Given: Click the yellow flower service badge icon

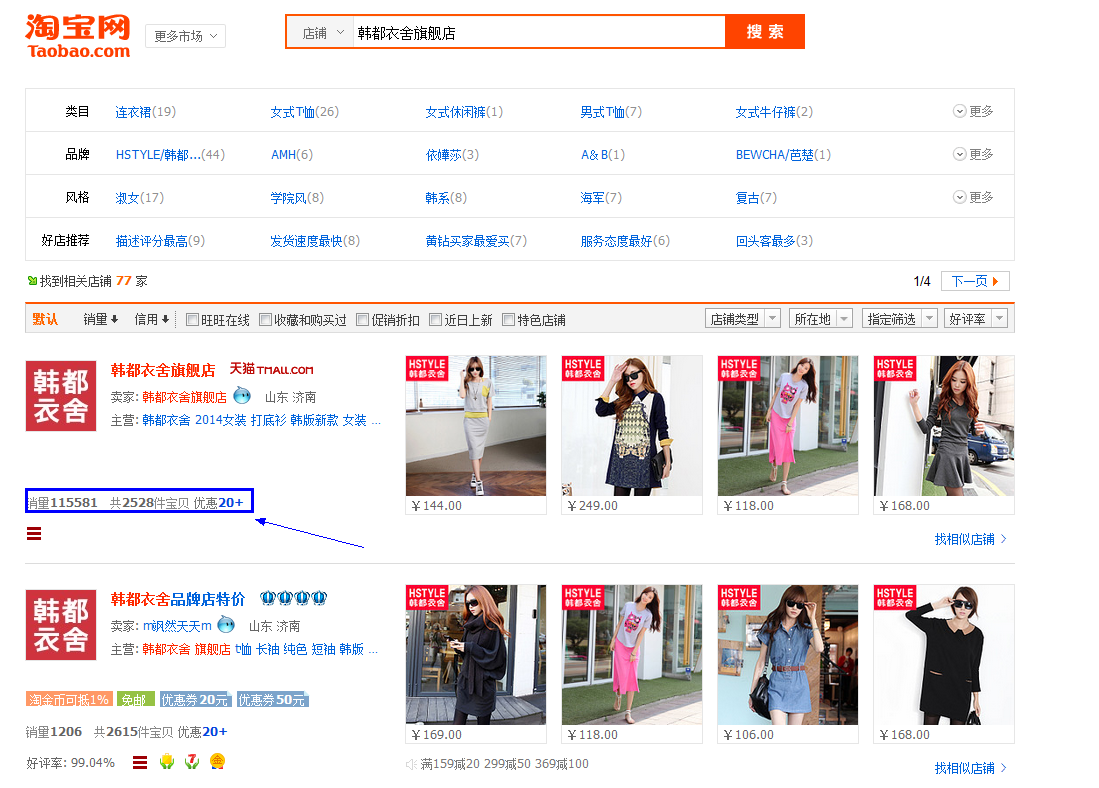Looking at the screenshot, I should click(x=166, y=761).
